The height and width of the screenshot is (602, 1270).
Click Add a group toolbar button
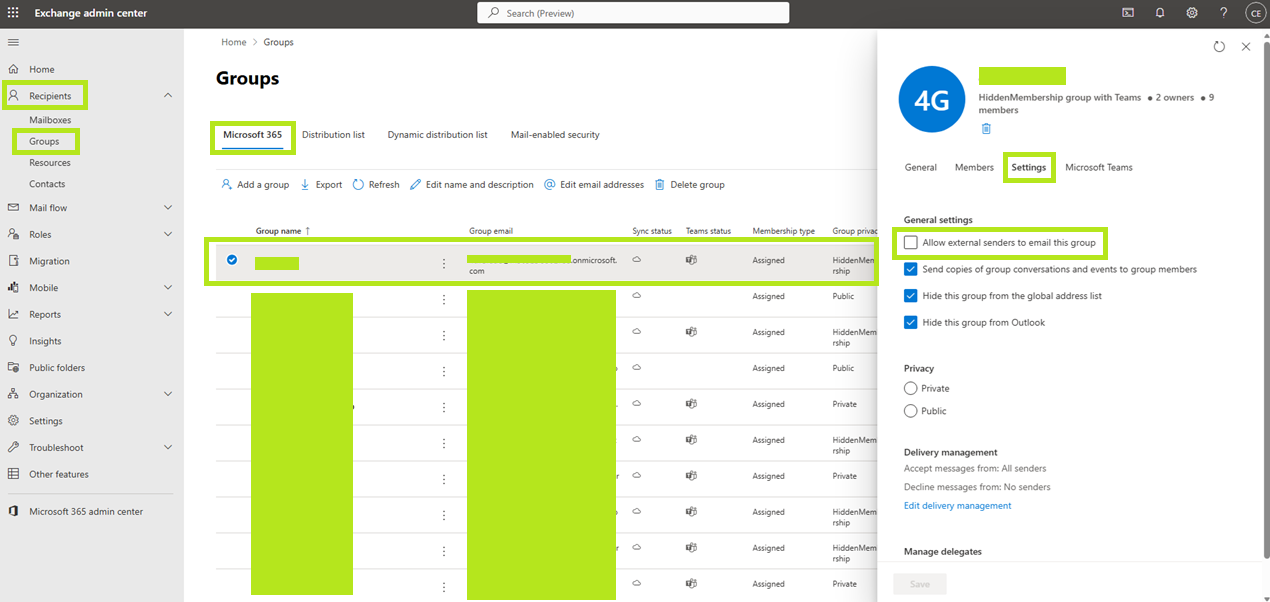pos(255,185)
